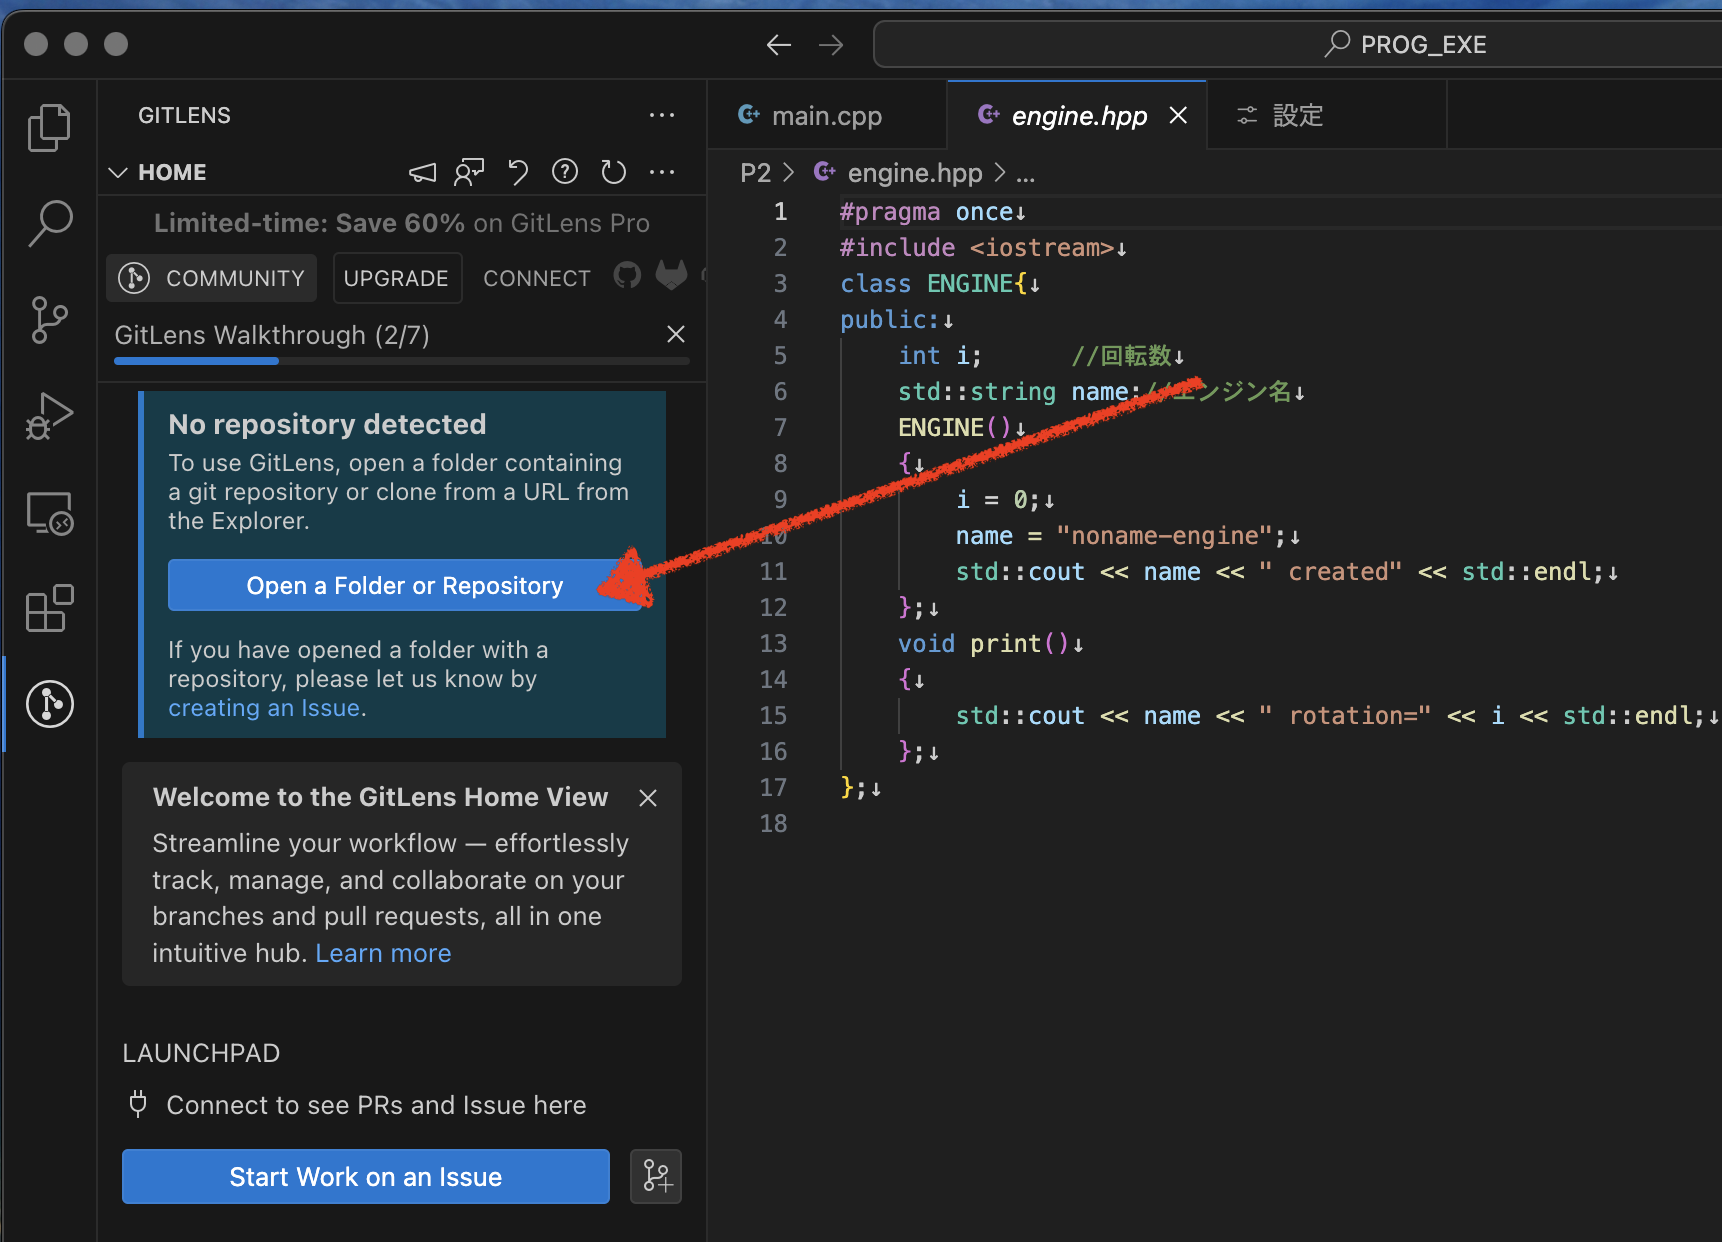The image size is (1722, 1242).
Task: Open Remote Explorer in activity bar
Action: click(49, 513)
